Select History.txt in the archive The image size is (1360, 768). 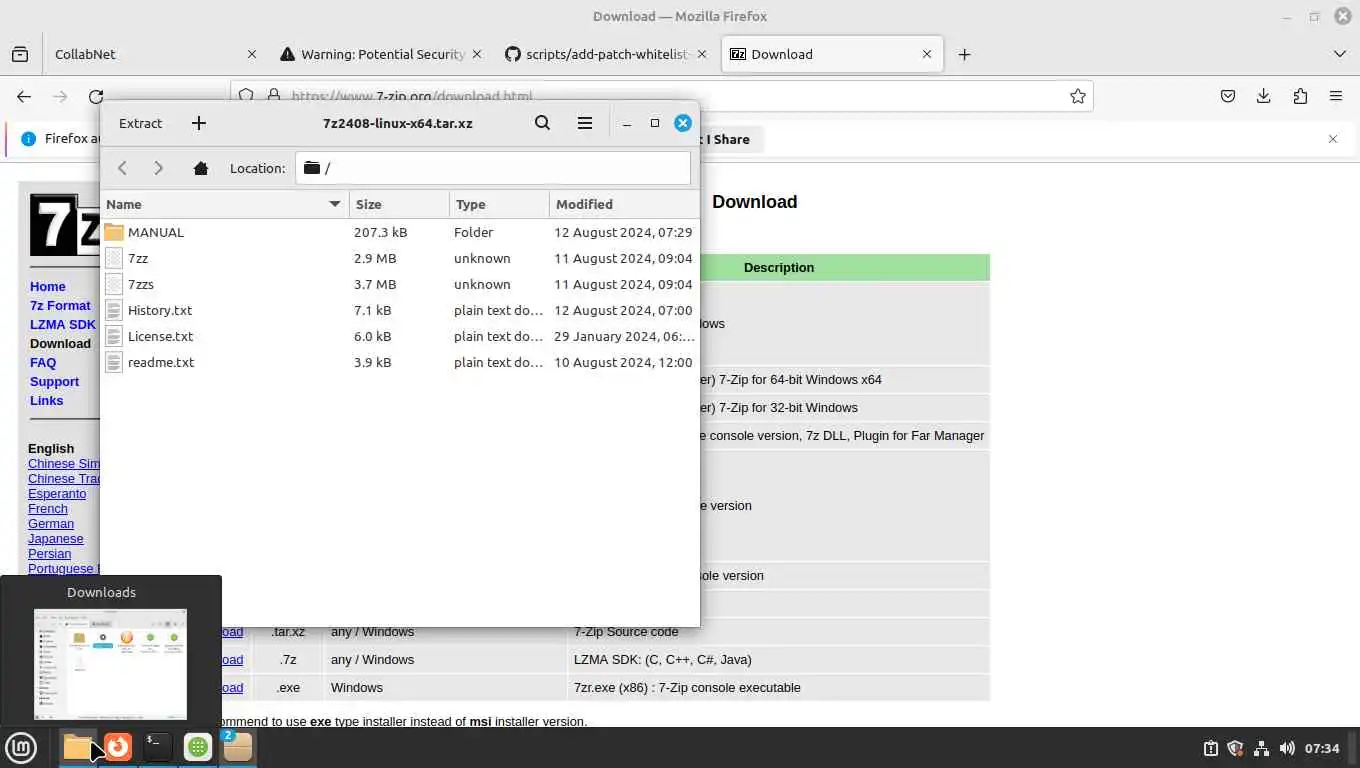pyautogui.click(x=400, y=310)
